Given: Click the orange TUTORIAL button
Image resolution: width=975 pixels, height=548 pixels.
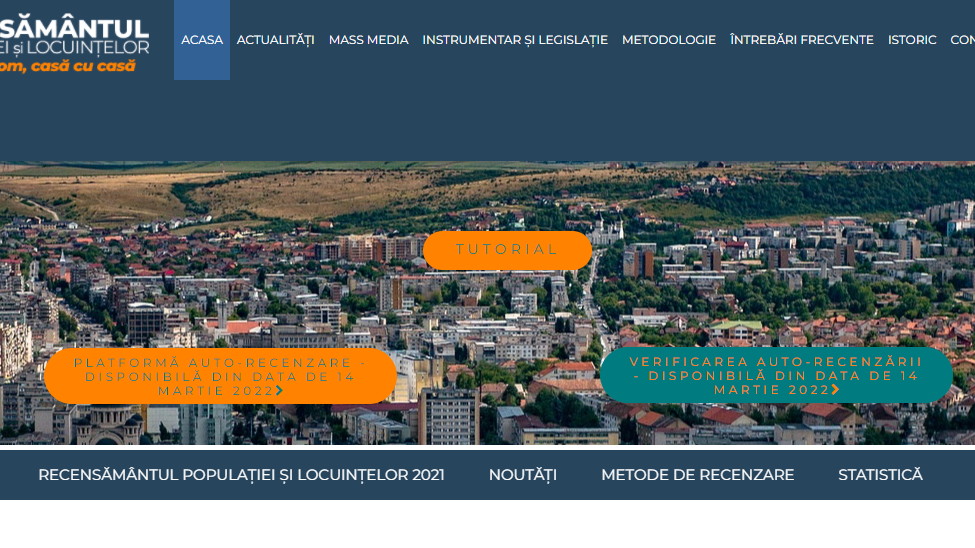Looking at the screenshot, I should pyautogui.click(x=507, y=250).
